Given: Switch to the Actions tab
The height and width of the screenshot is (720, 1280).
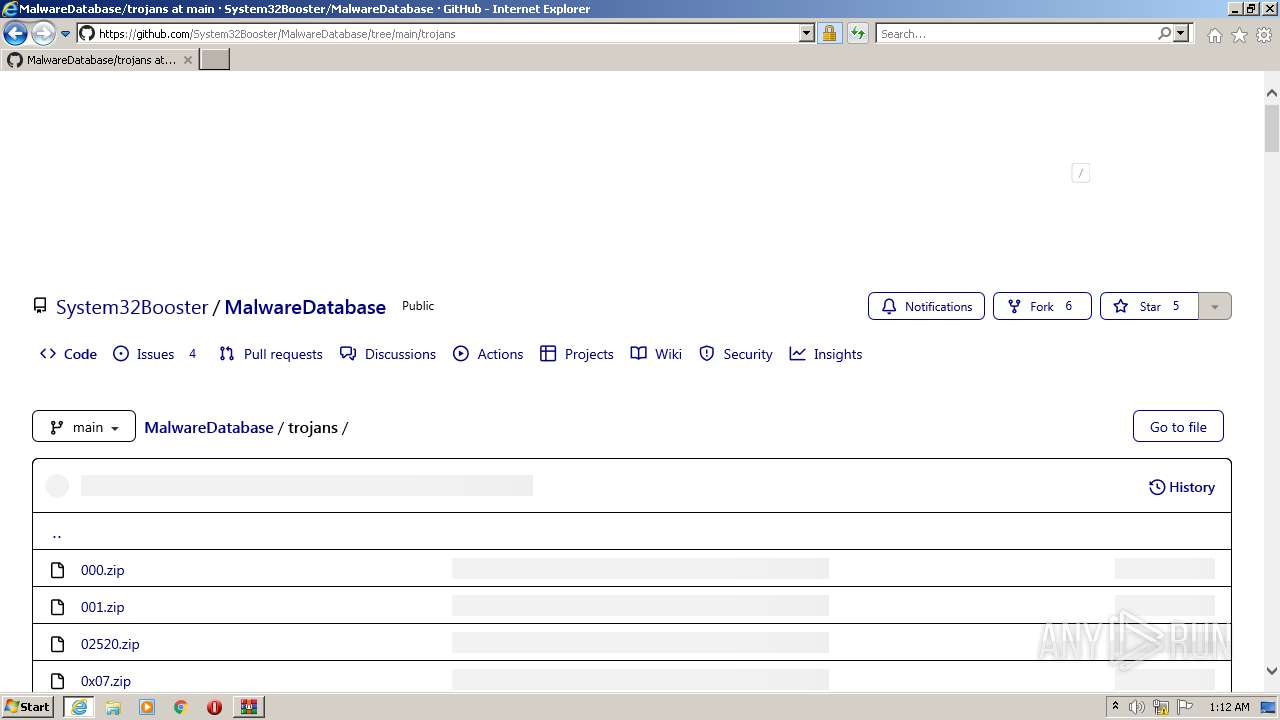Looking at the screenshot, I should [x=488, y=354].
